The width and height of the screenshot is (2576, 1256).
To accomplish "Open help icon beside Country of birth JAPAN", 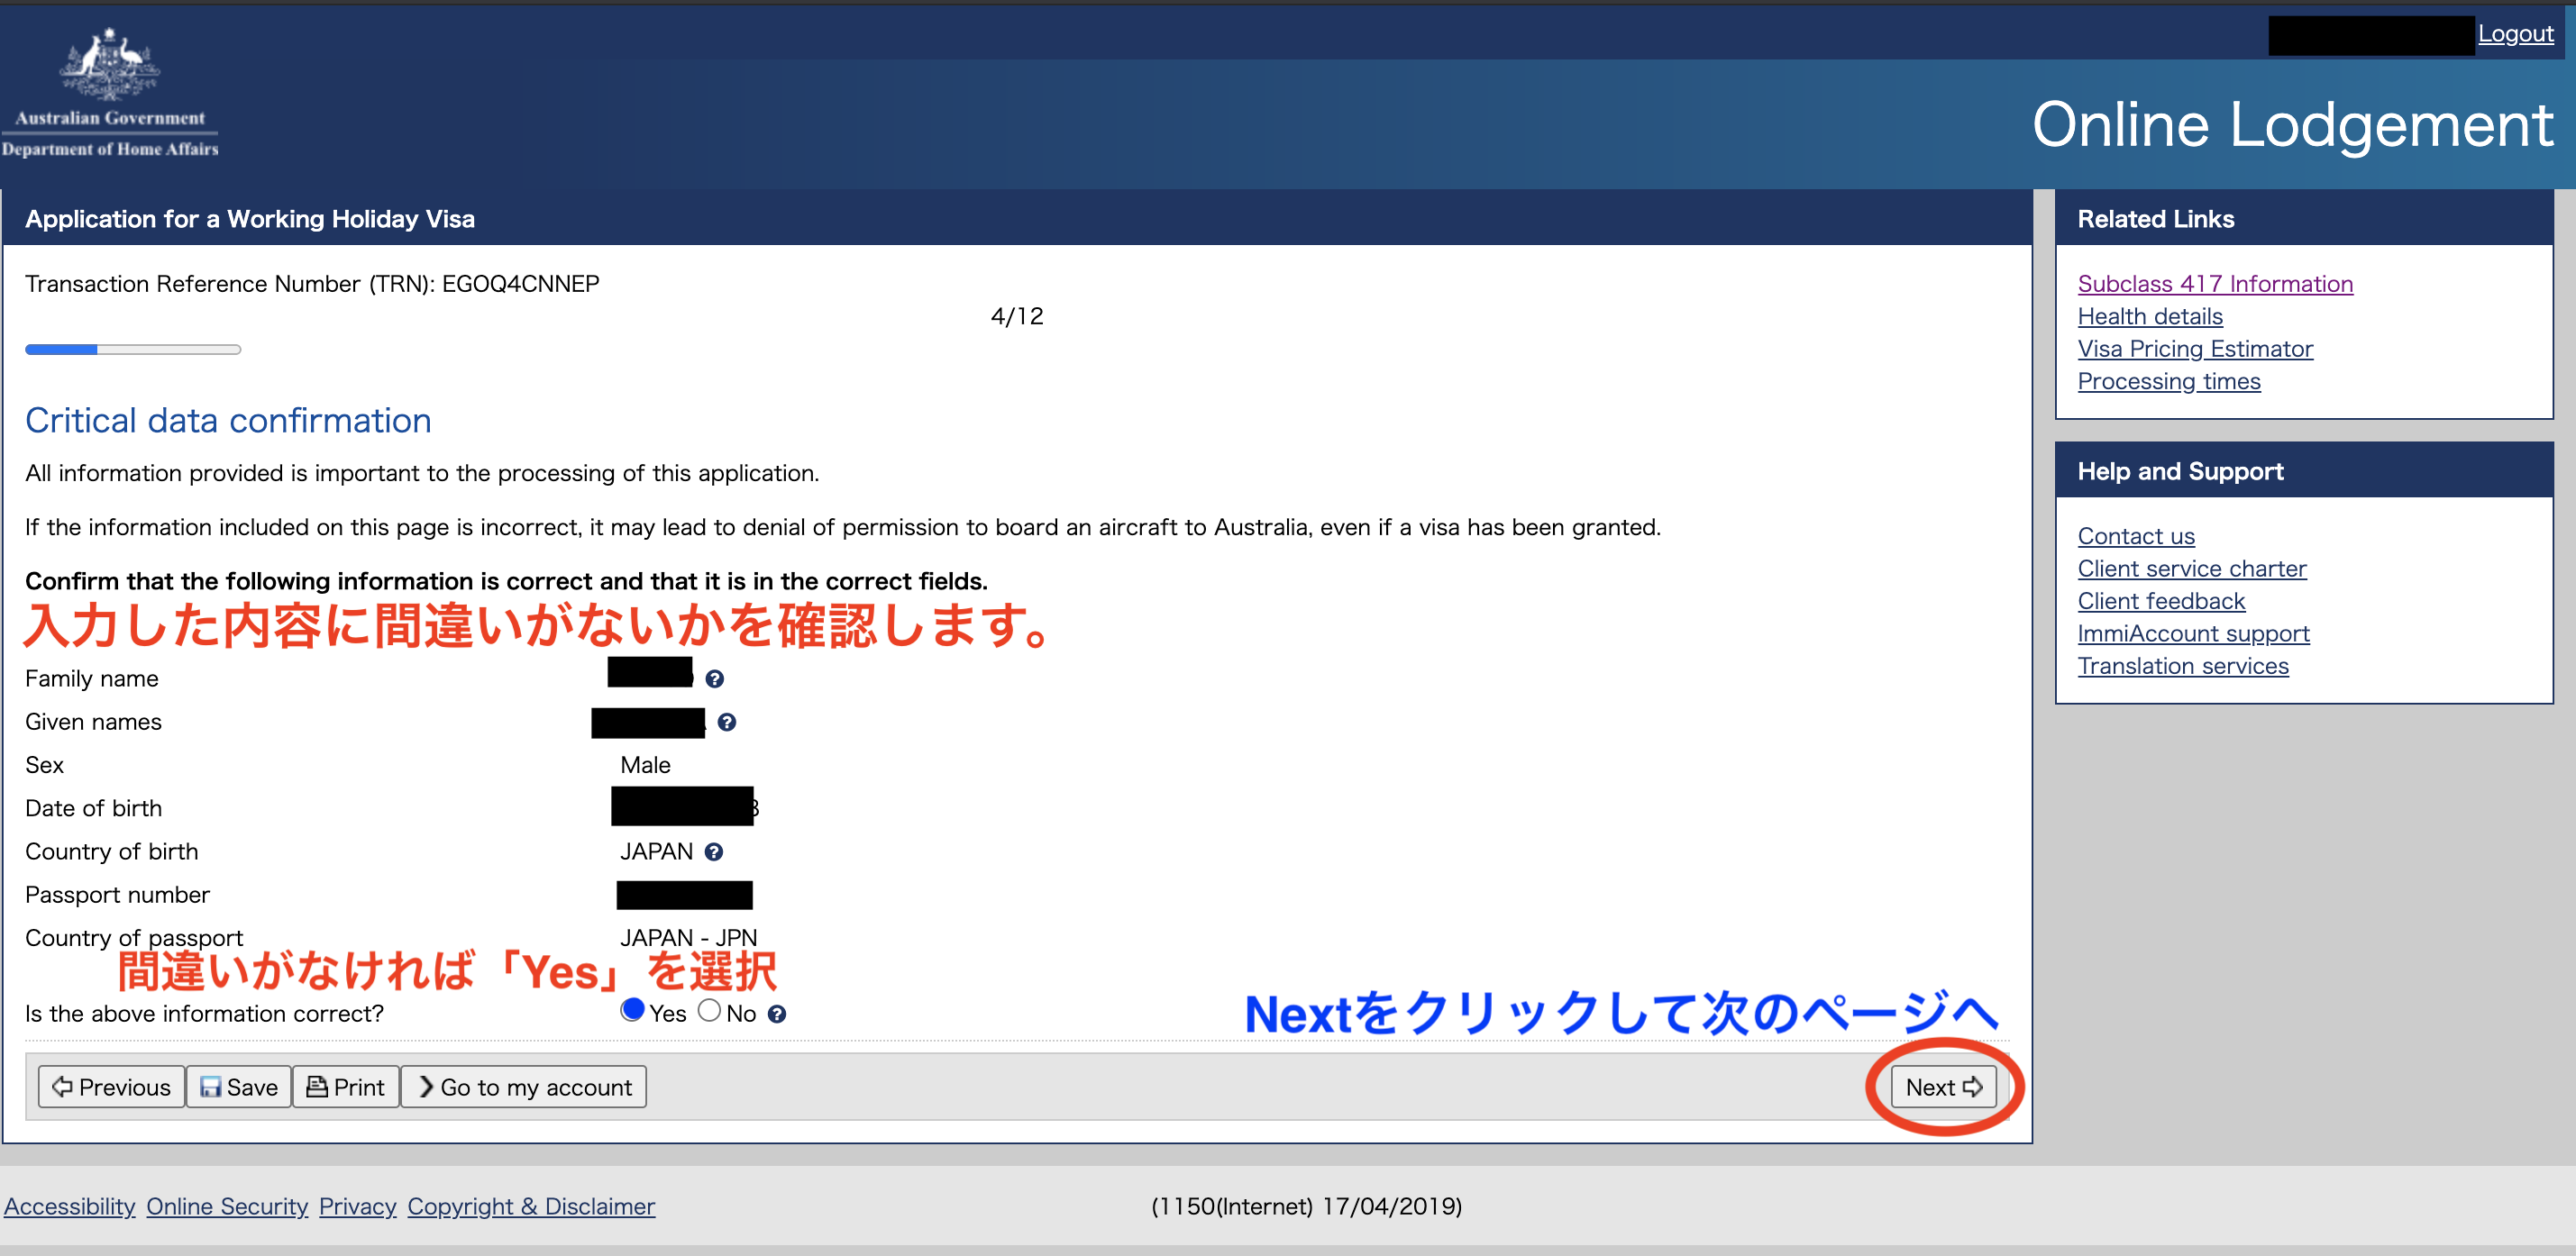I will point(713,852).
